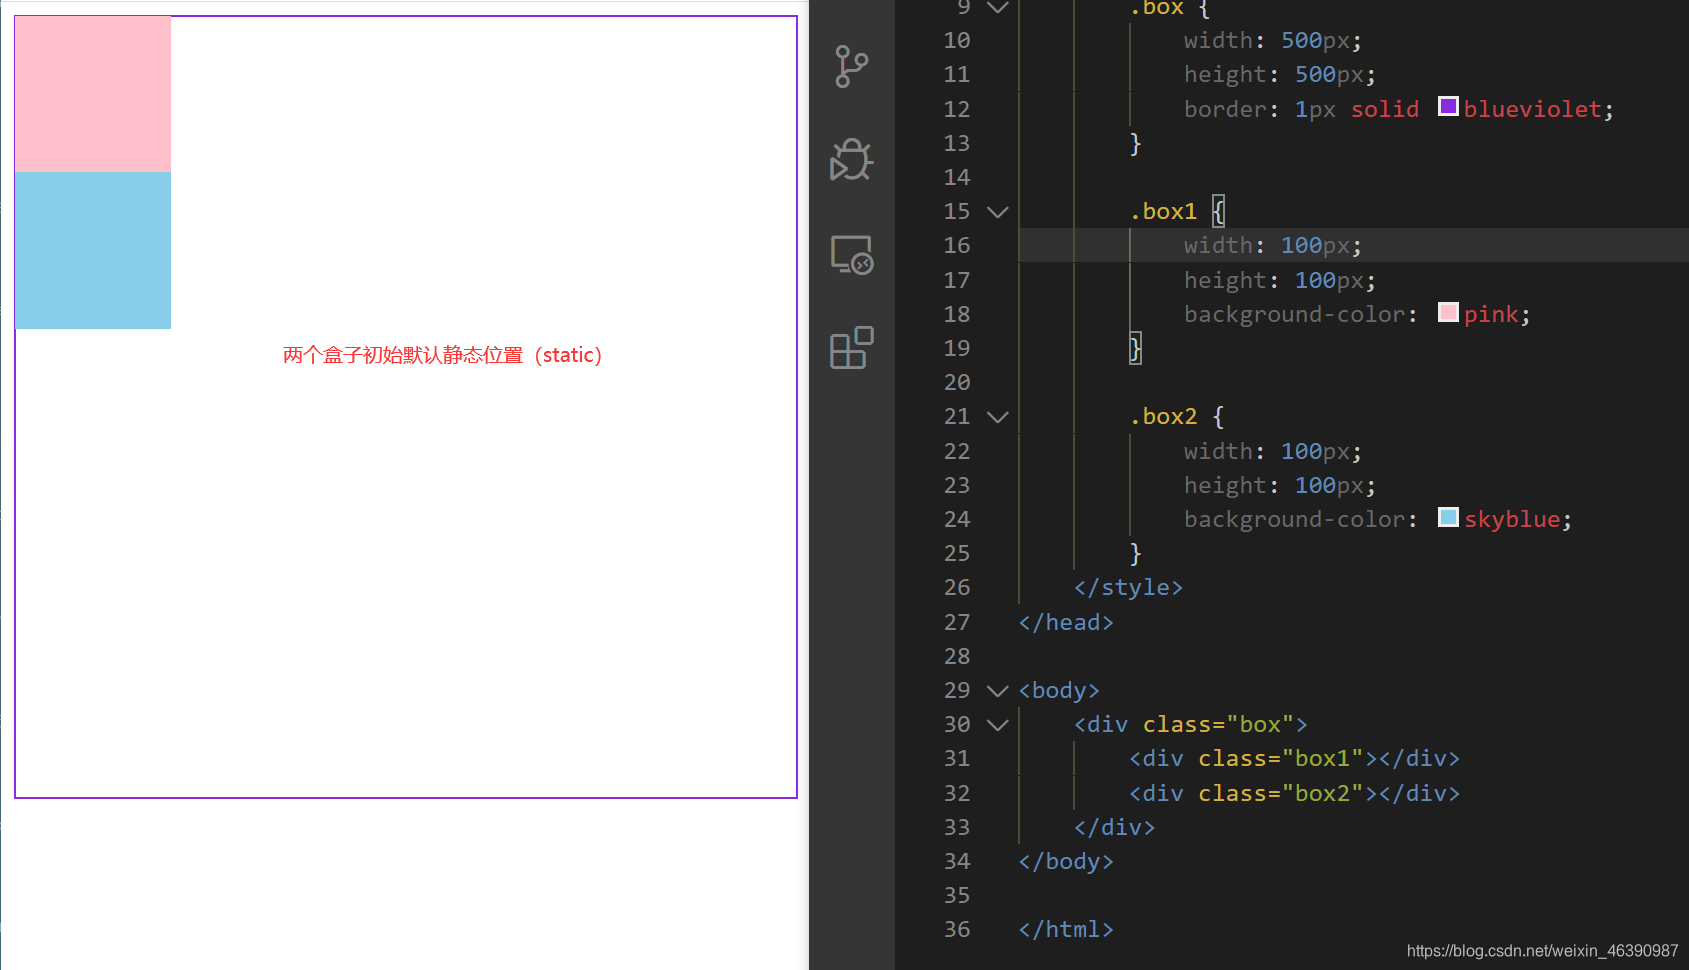Collapse the .box2 rule fold arrow on line 21

[x=997, y=417]
